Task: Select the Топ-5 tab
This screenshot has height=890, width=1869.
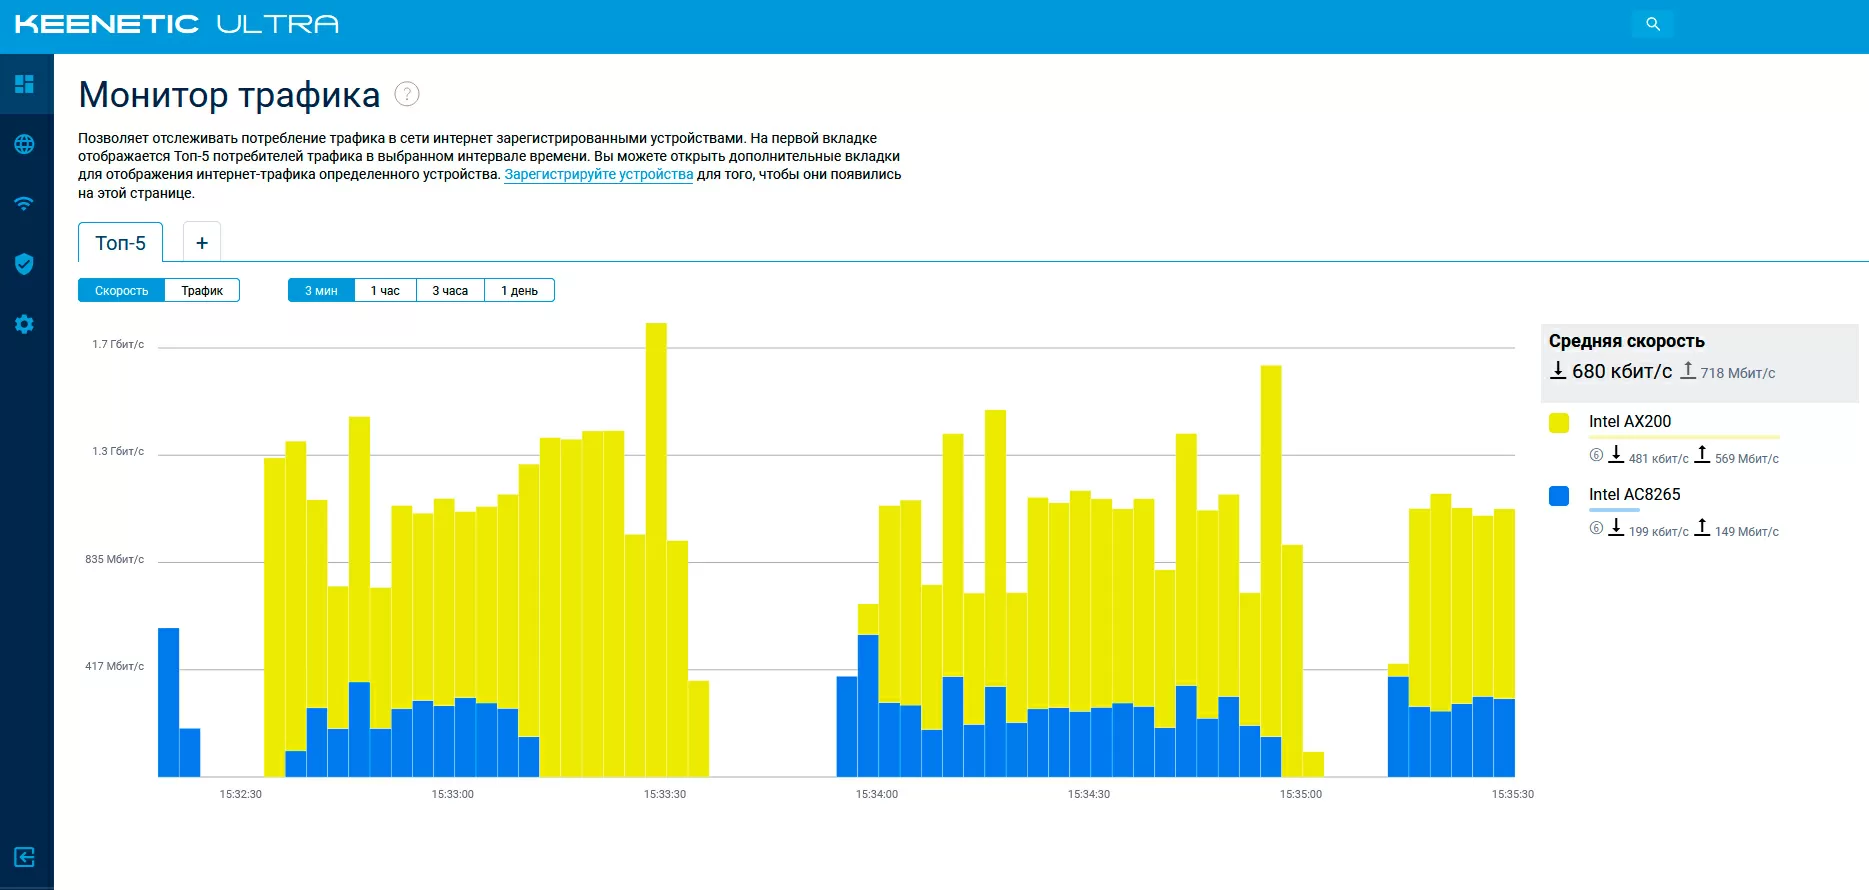Action: (x=120, y=243)
